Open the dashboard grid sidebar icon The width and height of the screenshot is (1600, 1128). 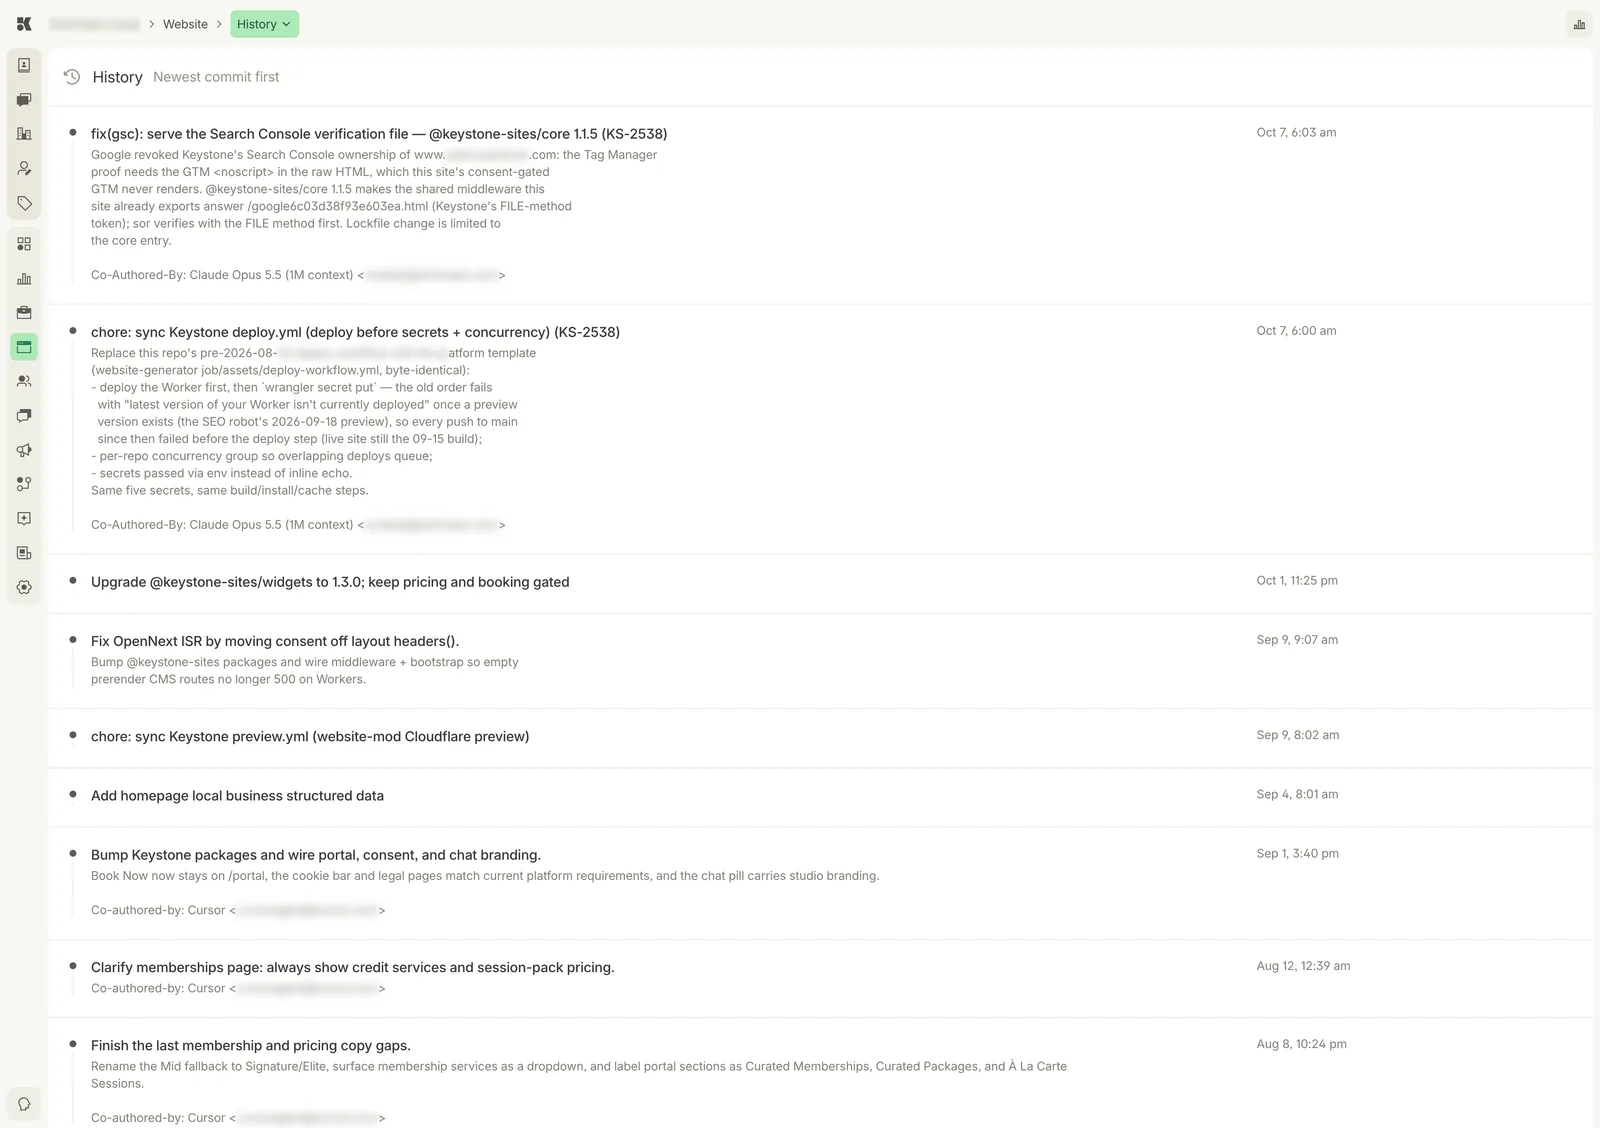click(24, 244)
